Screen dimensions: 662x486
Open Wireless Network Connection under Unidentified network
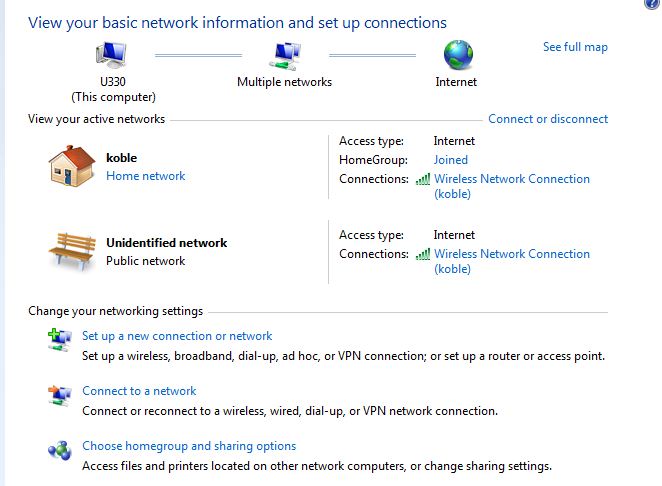[512, 261]
